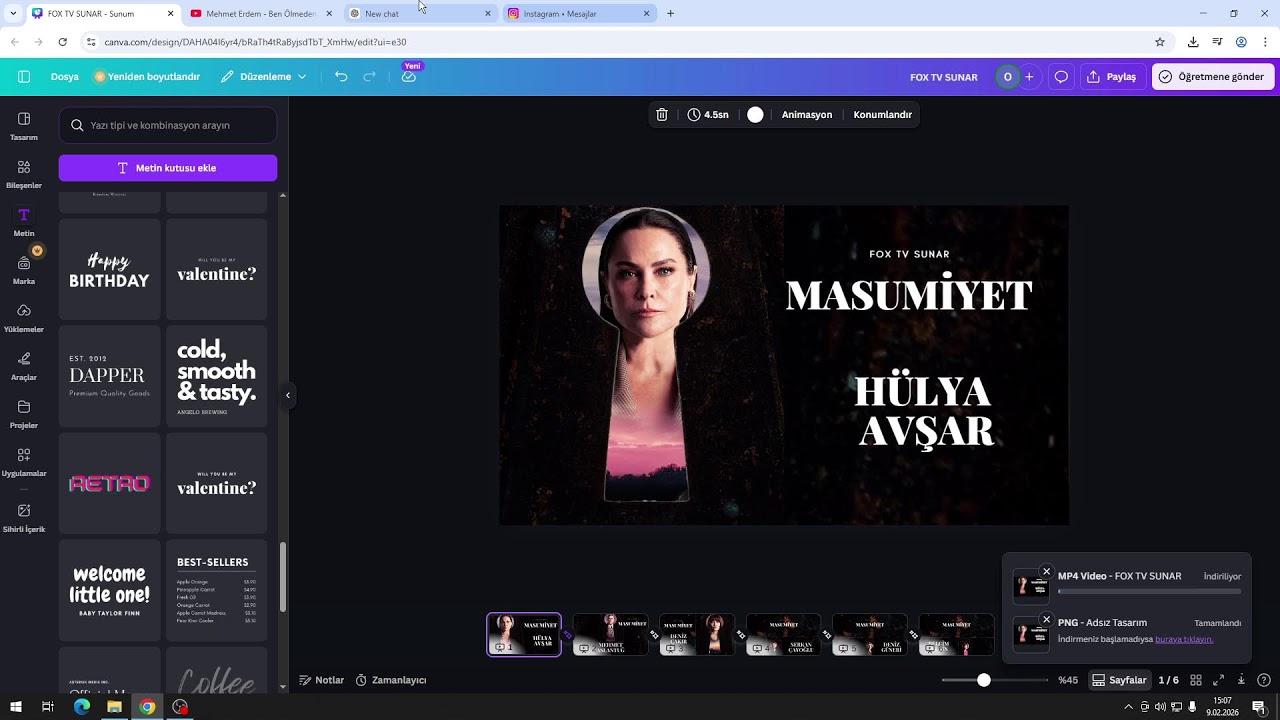
Task: Open the Araçlar tools panel
Action: coord(24,366)
